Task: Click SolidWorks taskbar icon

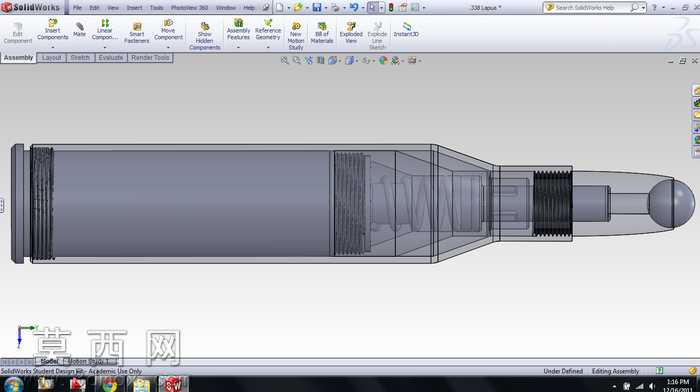Action: tap(173, 384)
